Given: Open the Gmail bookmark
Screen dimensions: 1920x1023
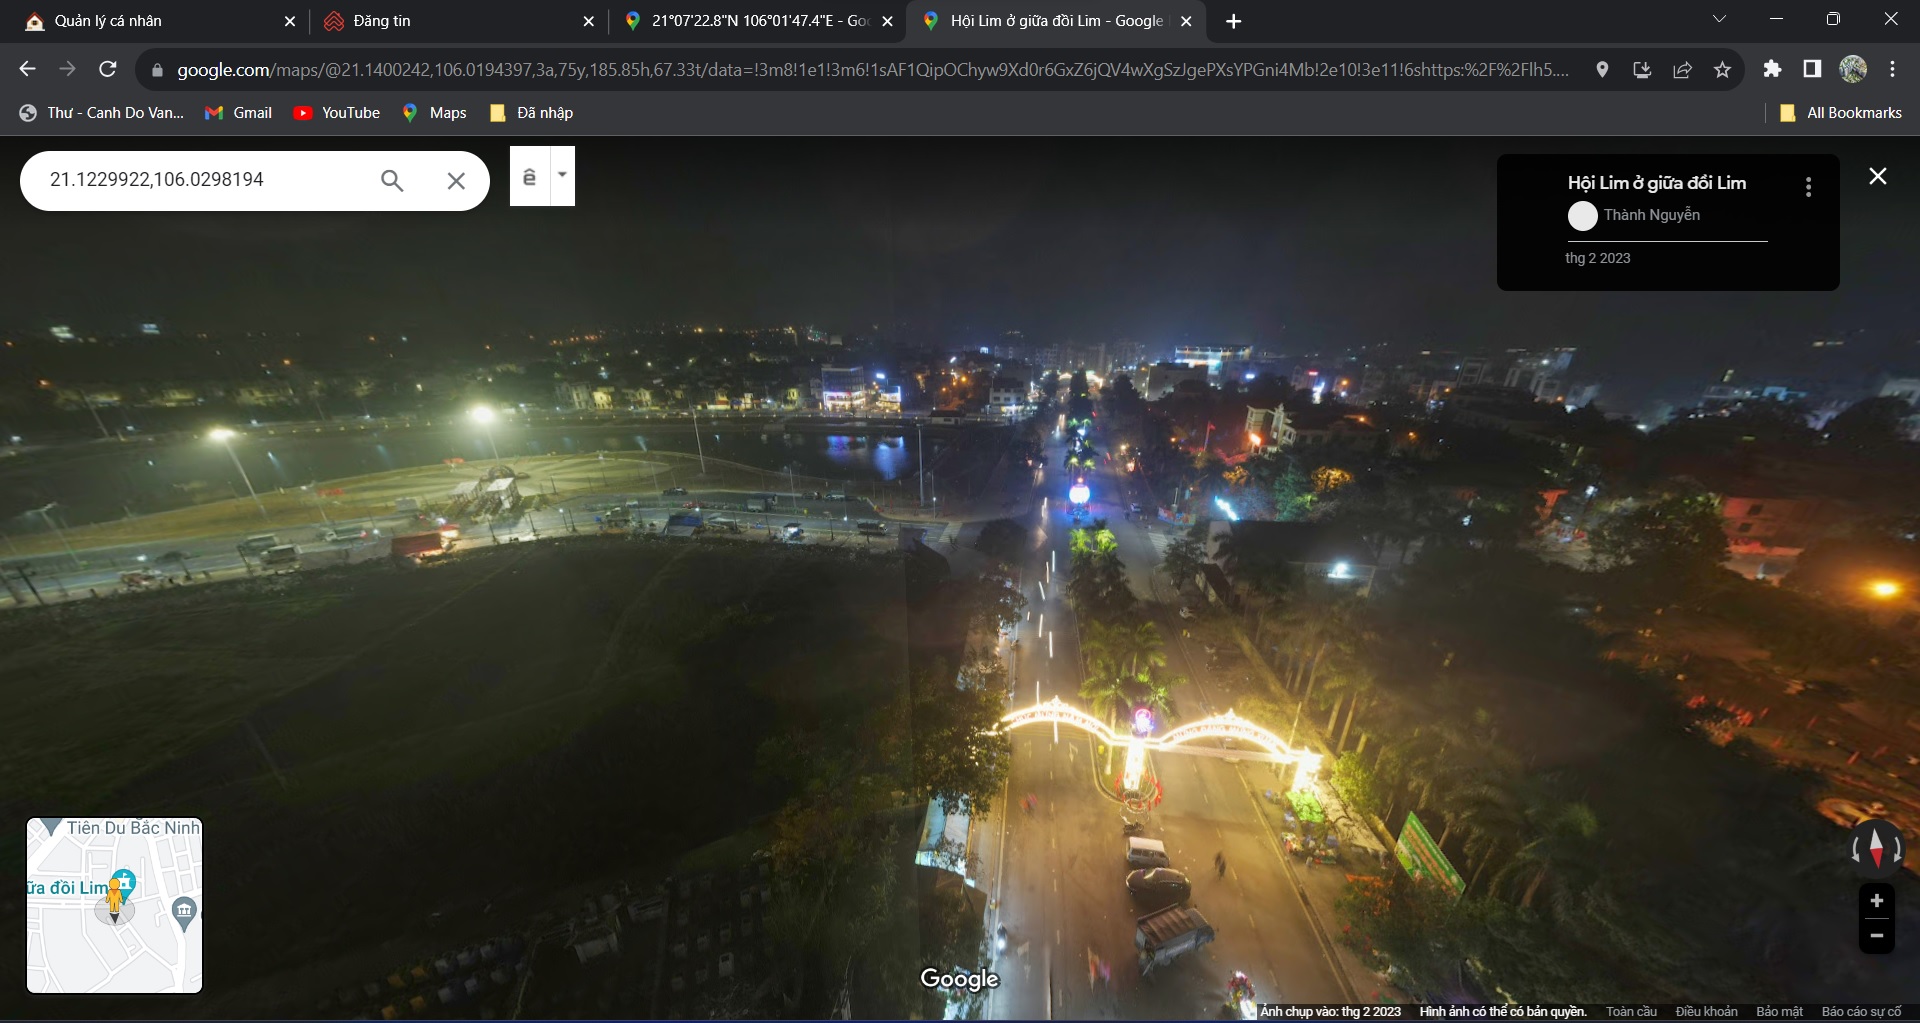Looking at the screenshot, I should (x=239, y=113).
